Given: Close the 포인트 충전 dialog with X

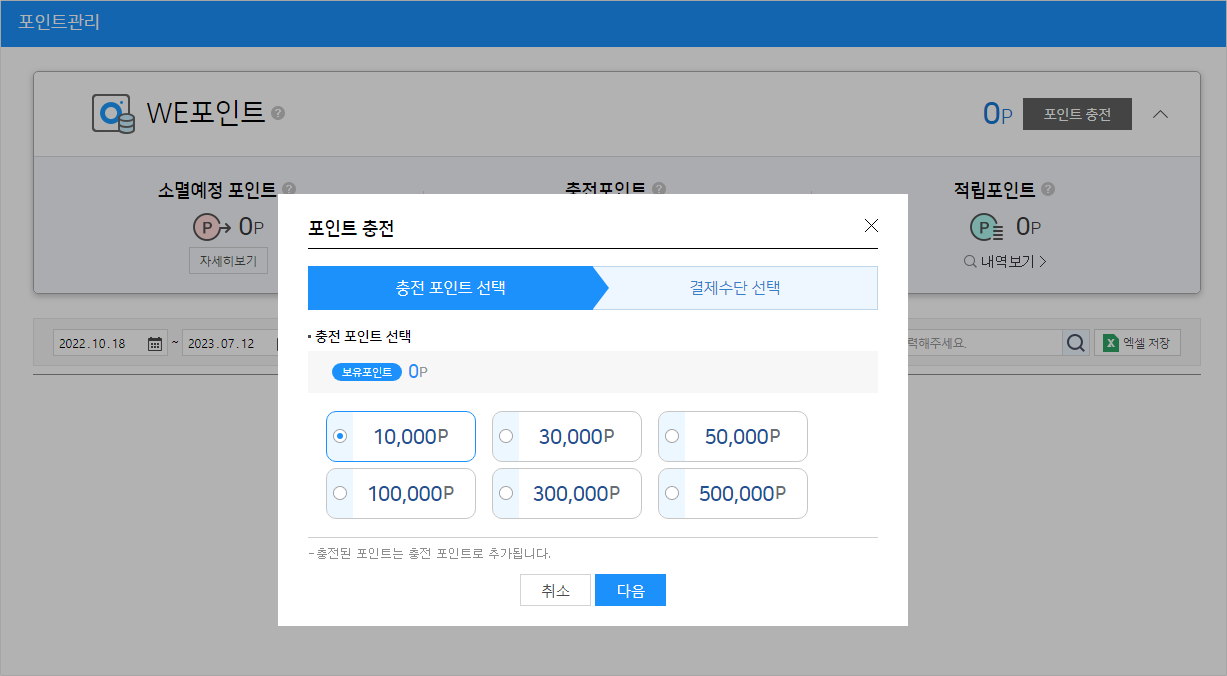Looking at the screenshot, I should click(871, 226).
